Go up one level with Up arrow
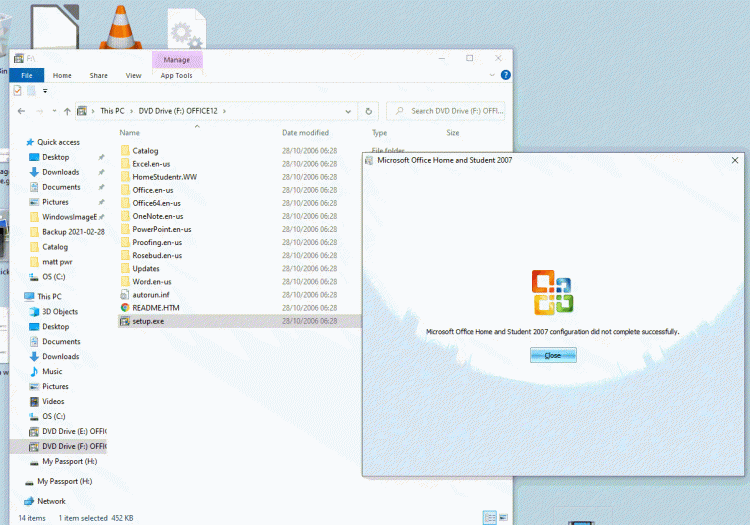 pyautogui.click(x=67, y=111)
